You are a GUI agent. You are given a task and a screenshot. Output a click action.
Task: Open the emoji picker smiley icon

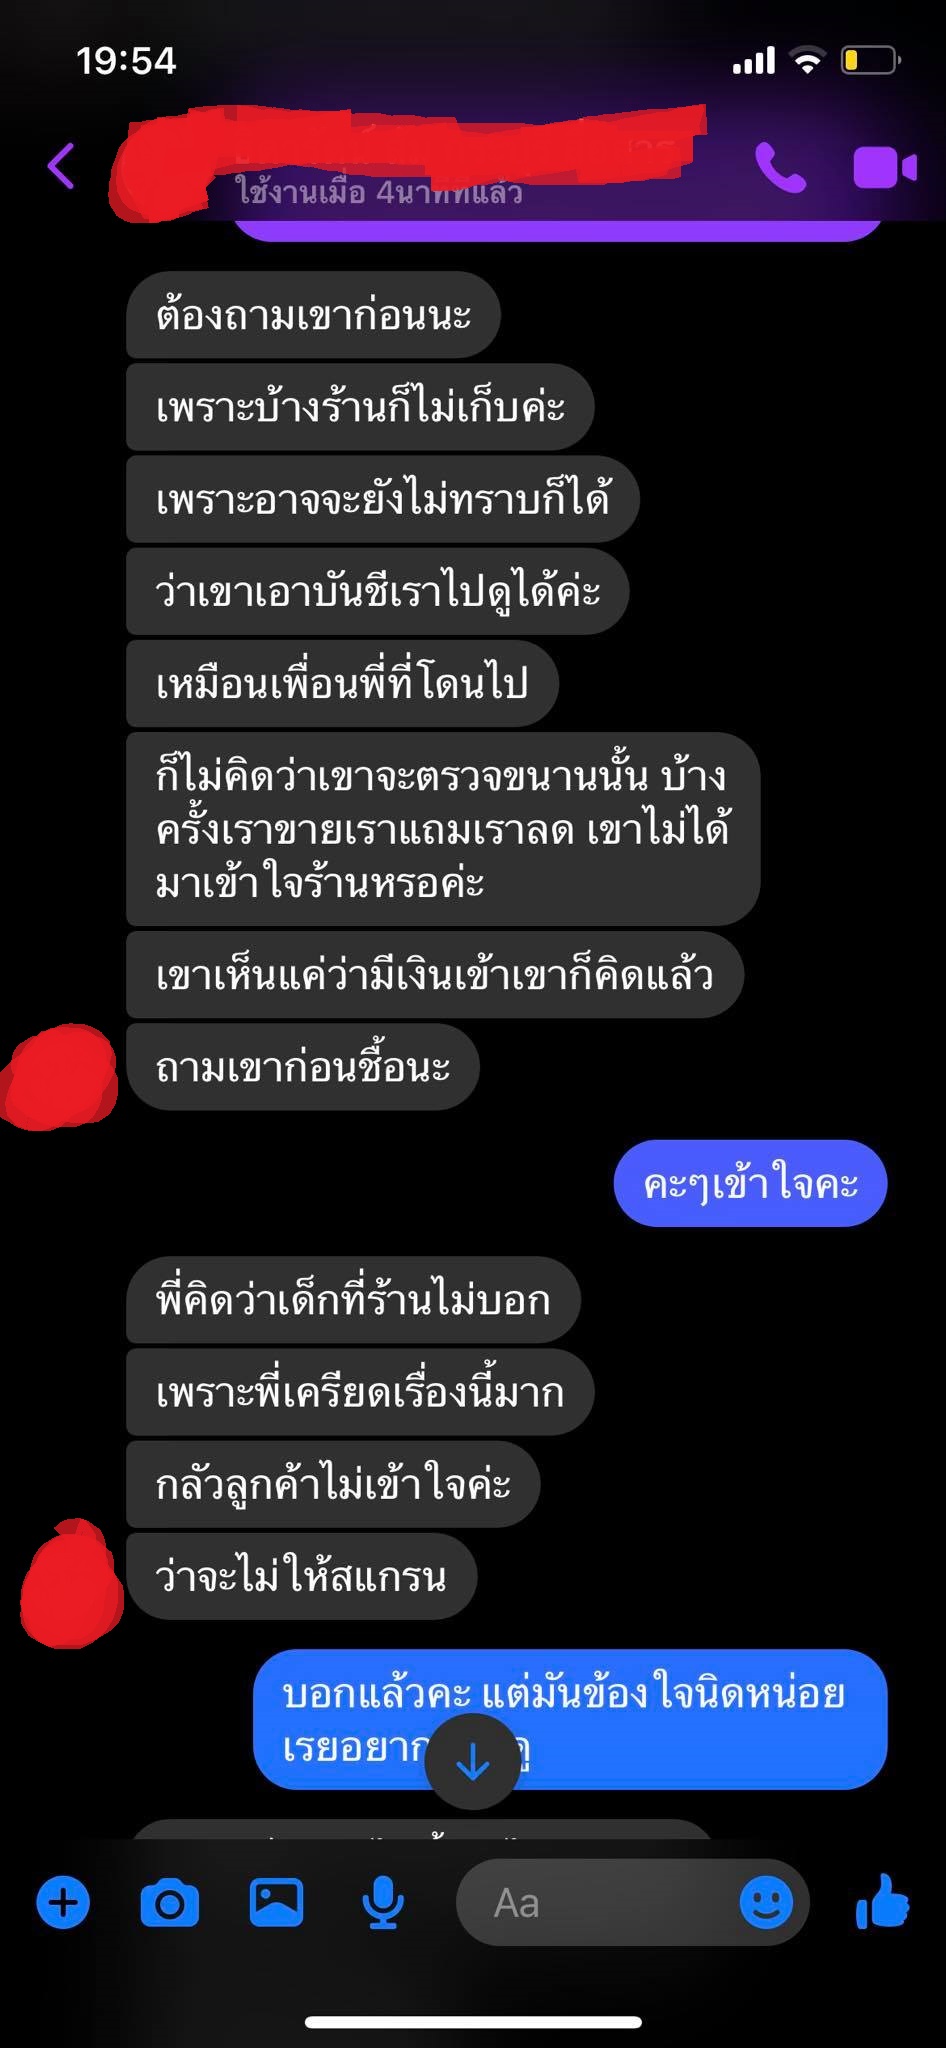pyautogui.click(x=766, y=1902)
